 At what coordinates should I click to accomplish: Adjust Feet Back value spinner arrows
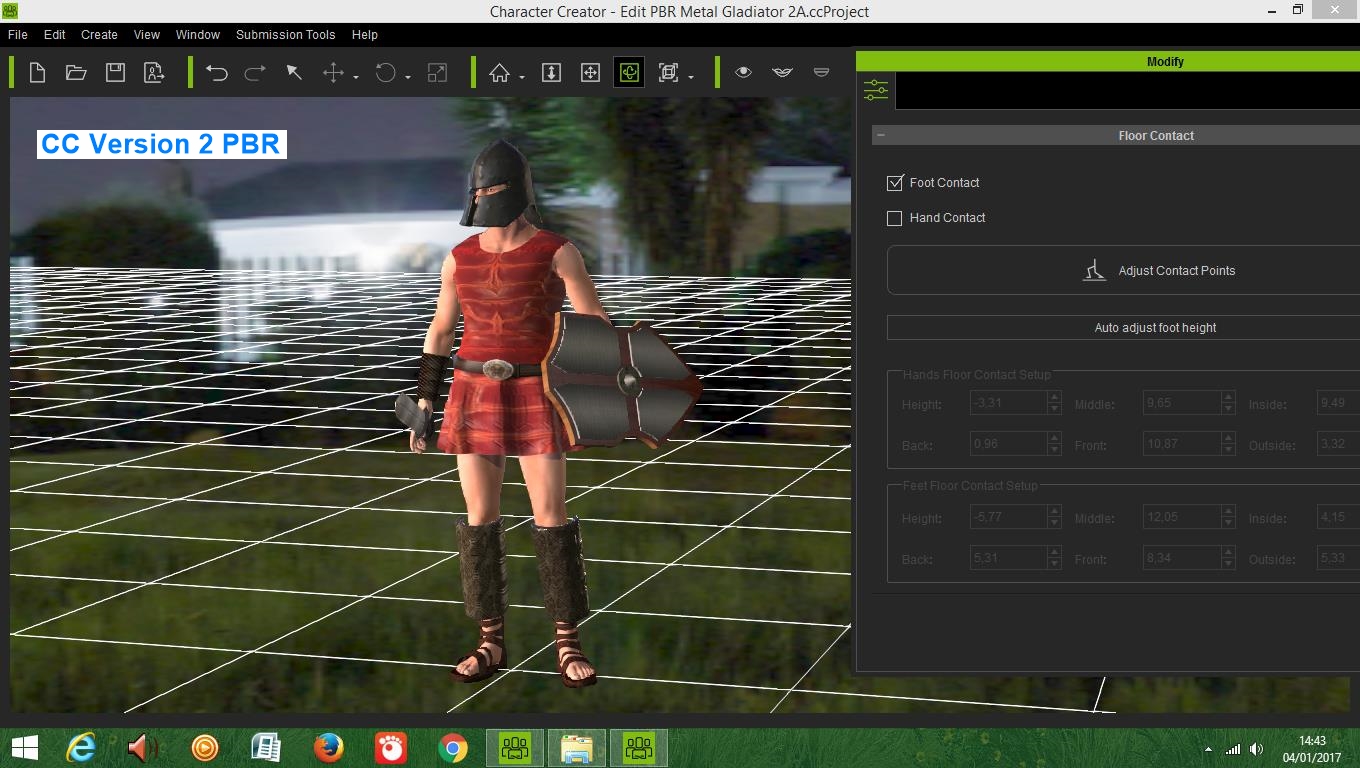point(1054,558)
